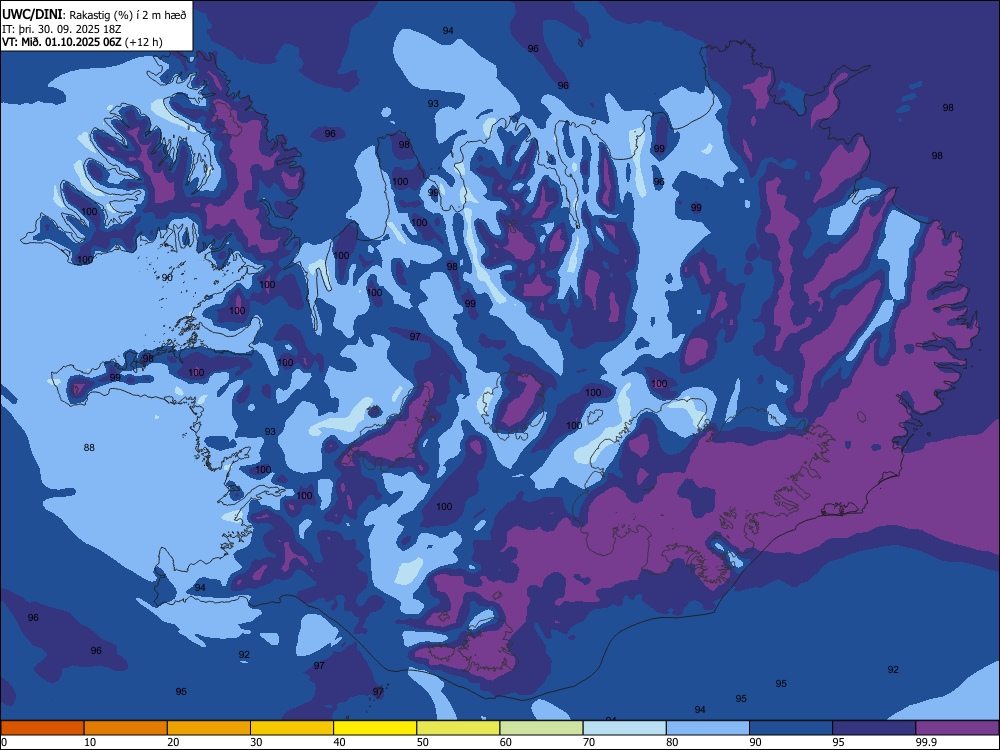
Task: Click the '88' humidity value on the map
Action: [89, 448]
